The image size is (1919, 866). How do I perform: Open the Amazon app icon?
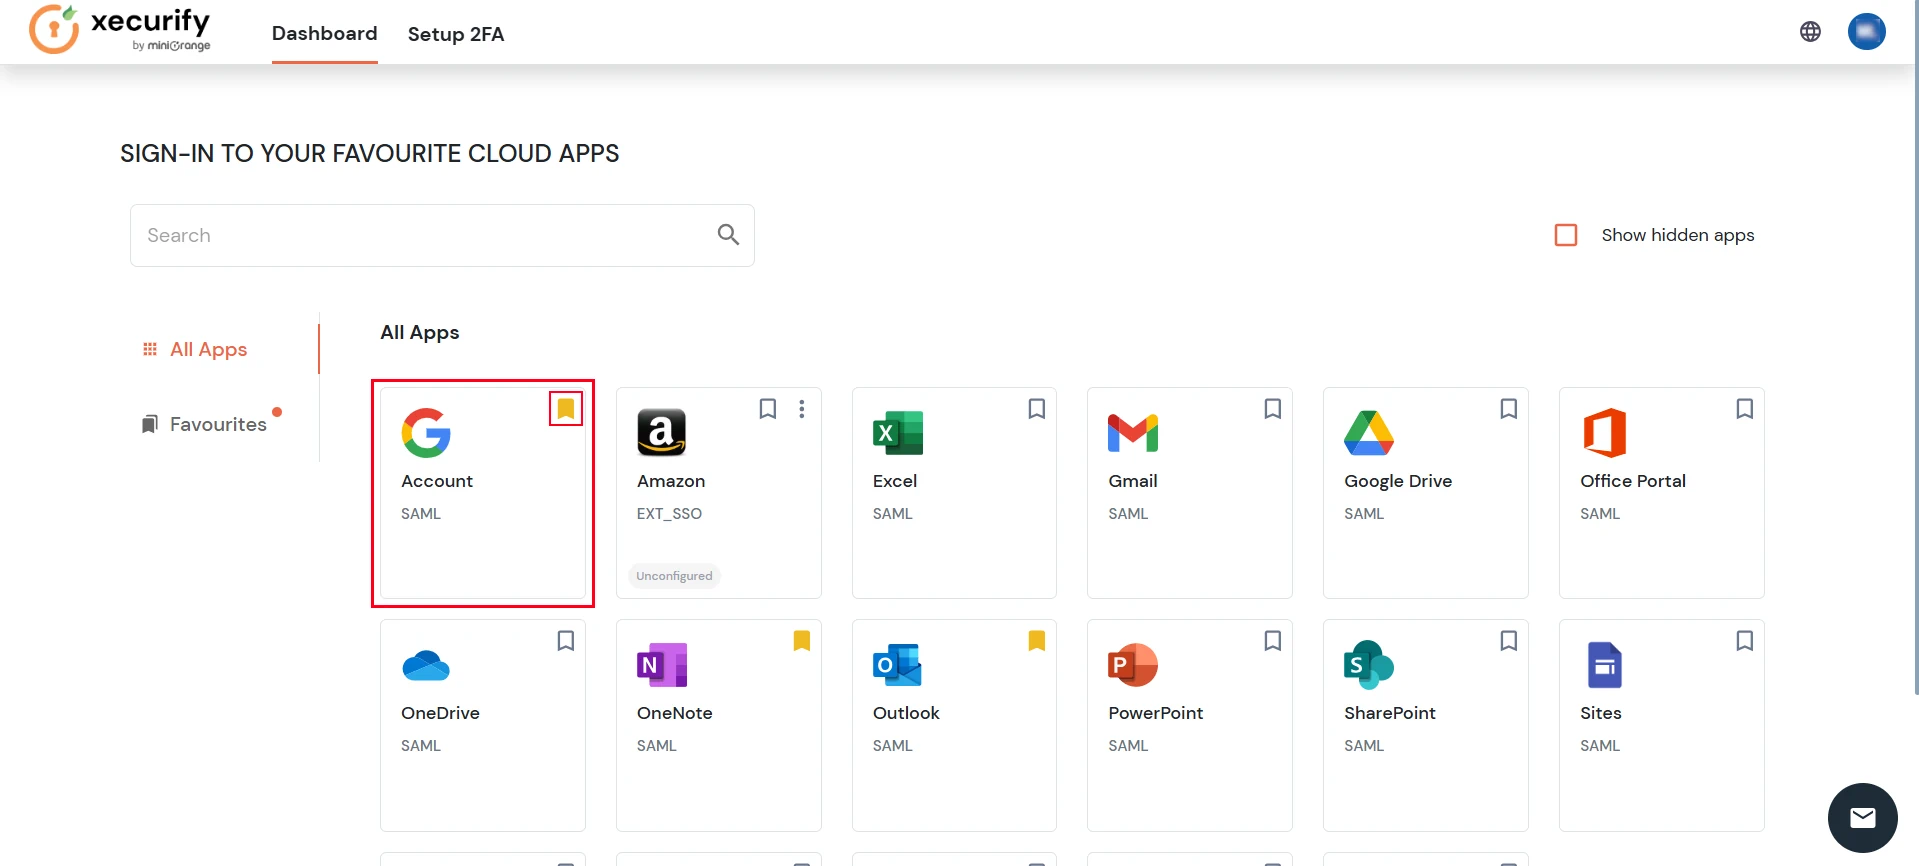[662, 433]
